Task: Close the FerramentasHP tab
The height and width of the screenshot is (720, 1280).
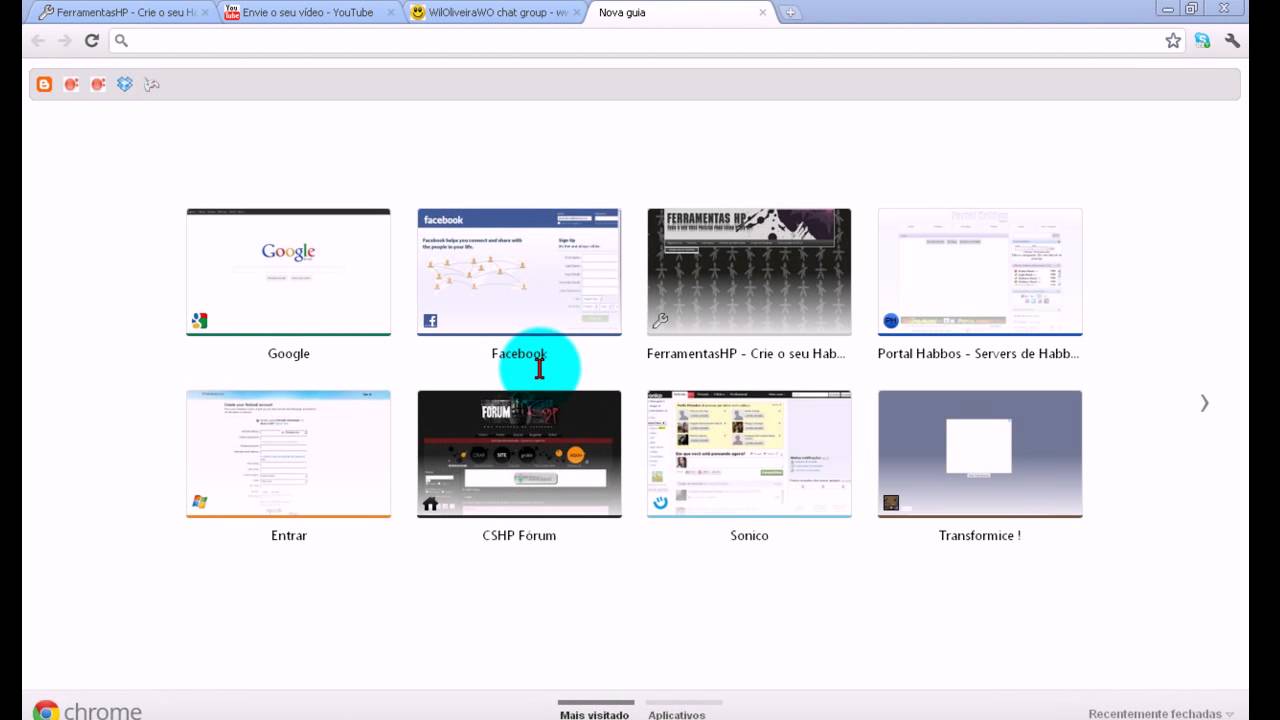Action: (206, 13)
